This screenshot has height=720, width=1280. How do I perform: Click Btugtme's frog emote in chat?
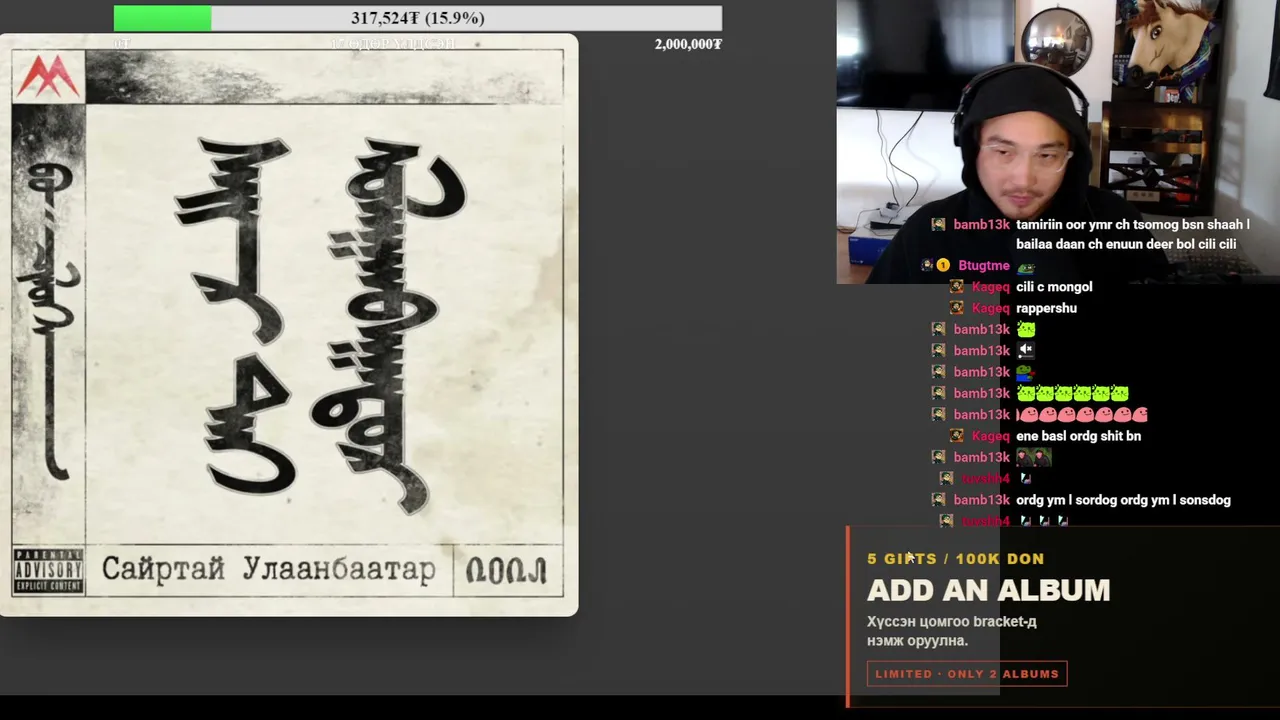1025,266
